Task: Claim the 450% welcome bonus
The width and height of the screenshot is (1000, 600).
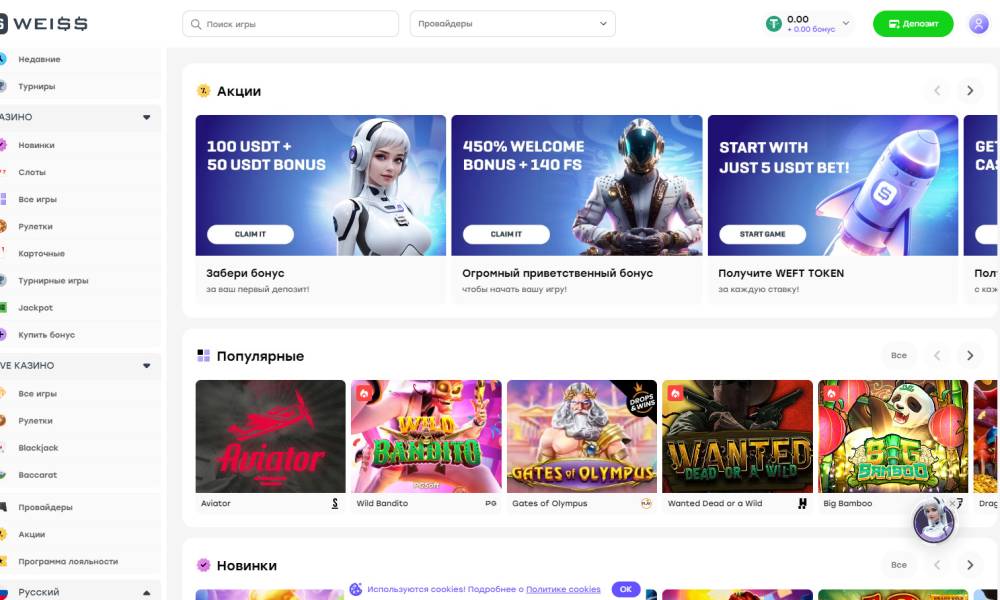Action: (506, 234)
